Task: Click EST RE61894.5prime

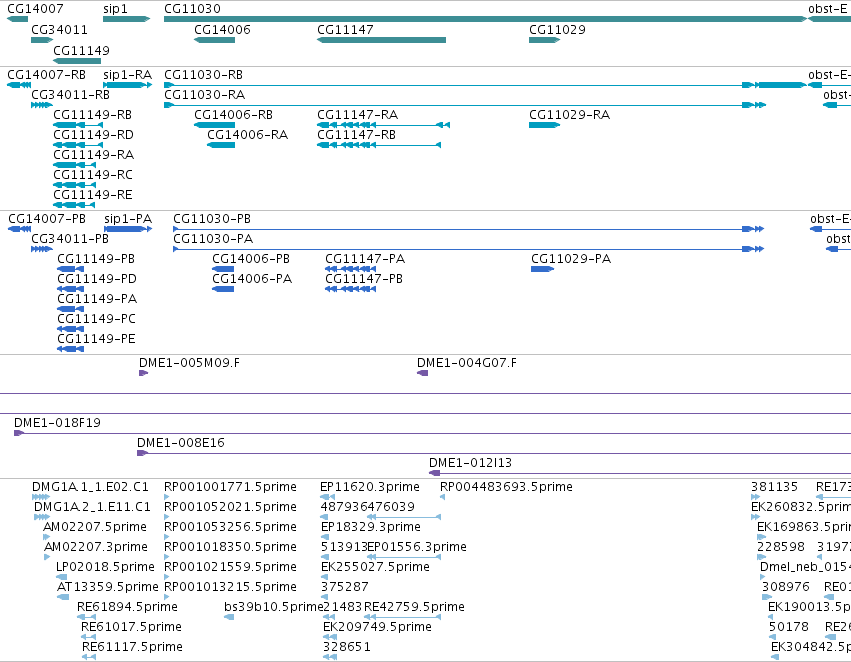Action: pyautogui.click(x=128, y=607)
